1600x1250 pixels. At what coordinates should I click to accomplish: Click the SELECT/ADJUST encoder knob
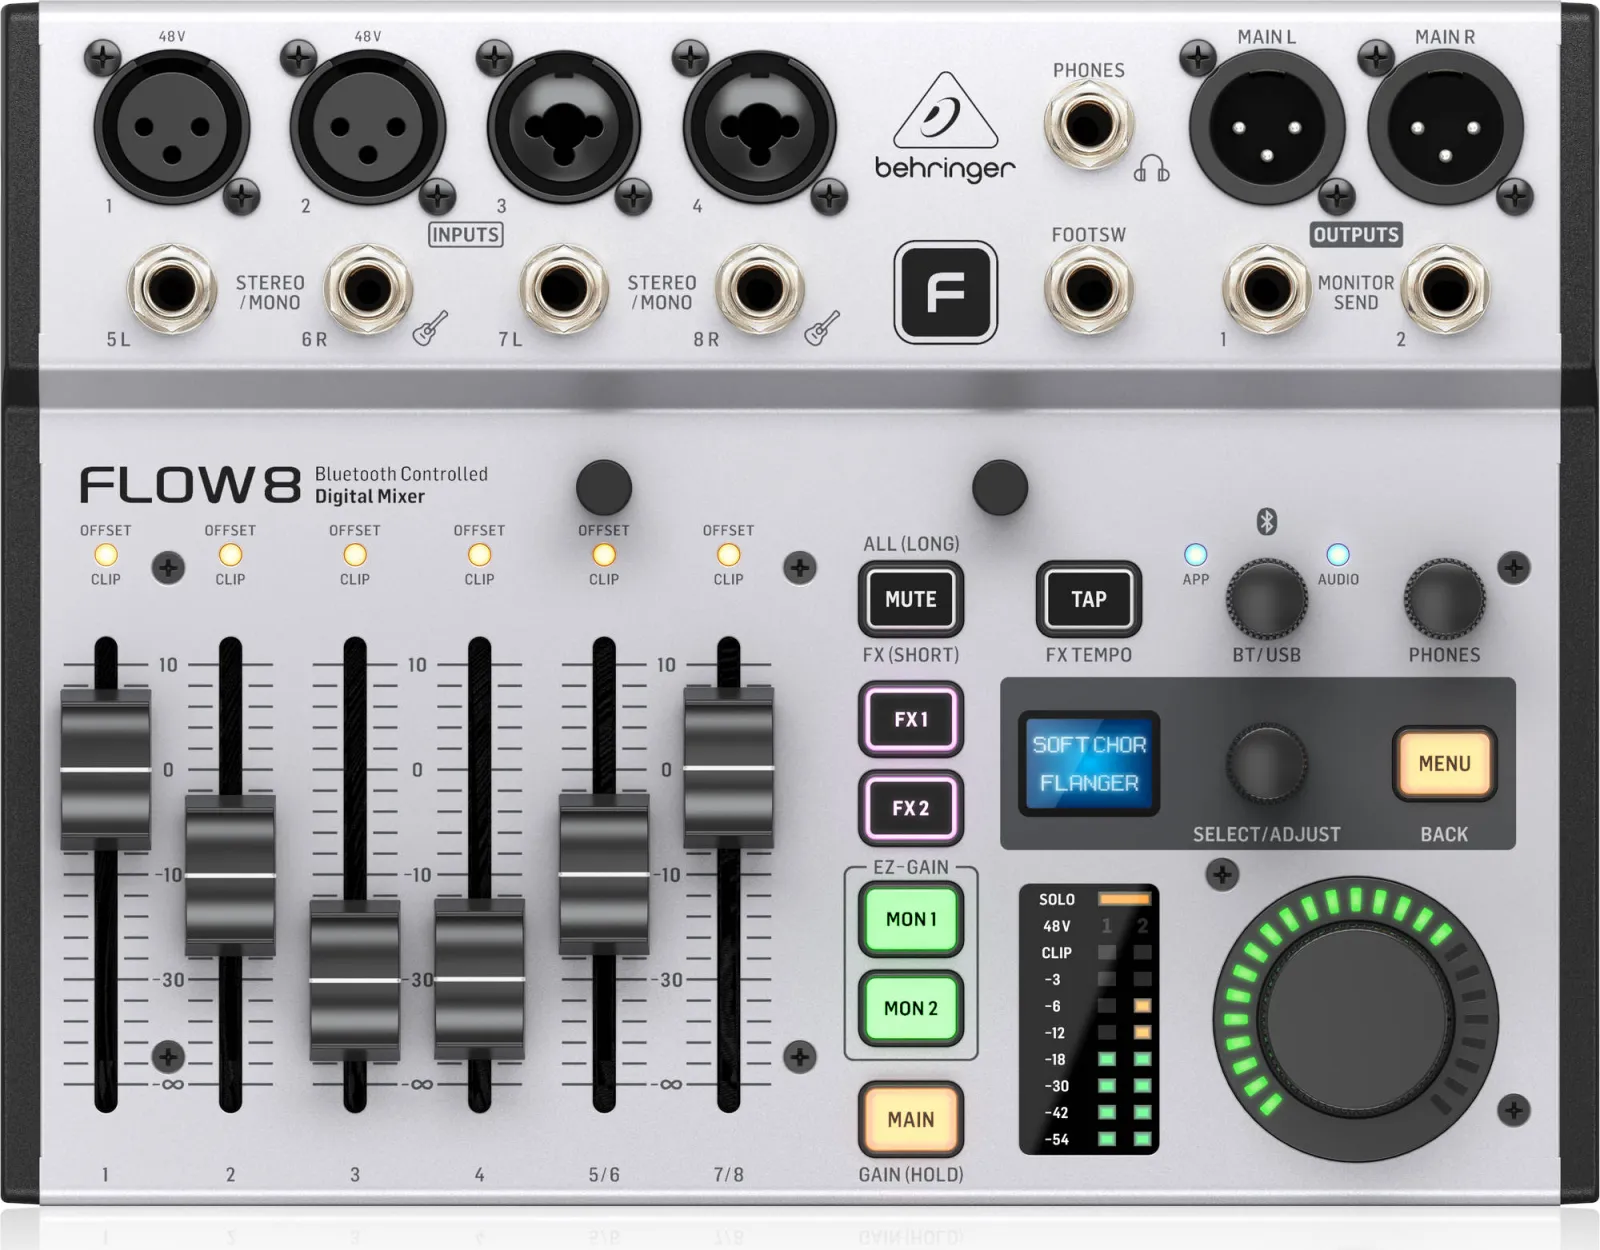point(1266,764)
